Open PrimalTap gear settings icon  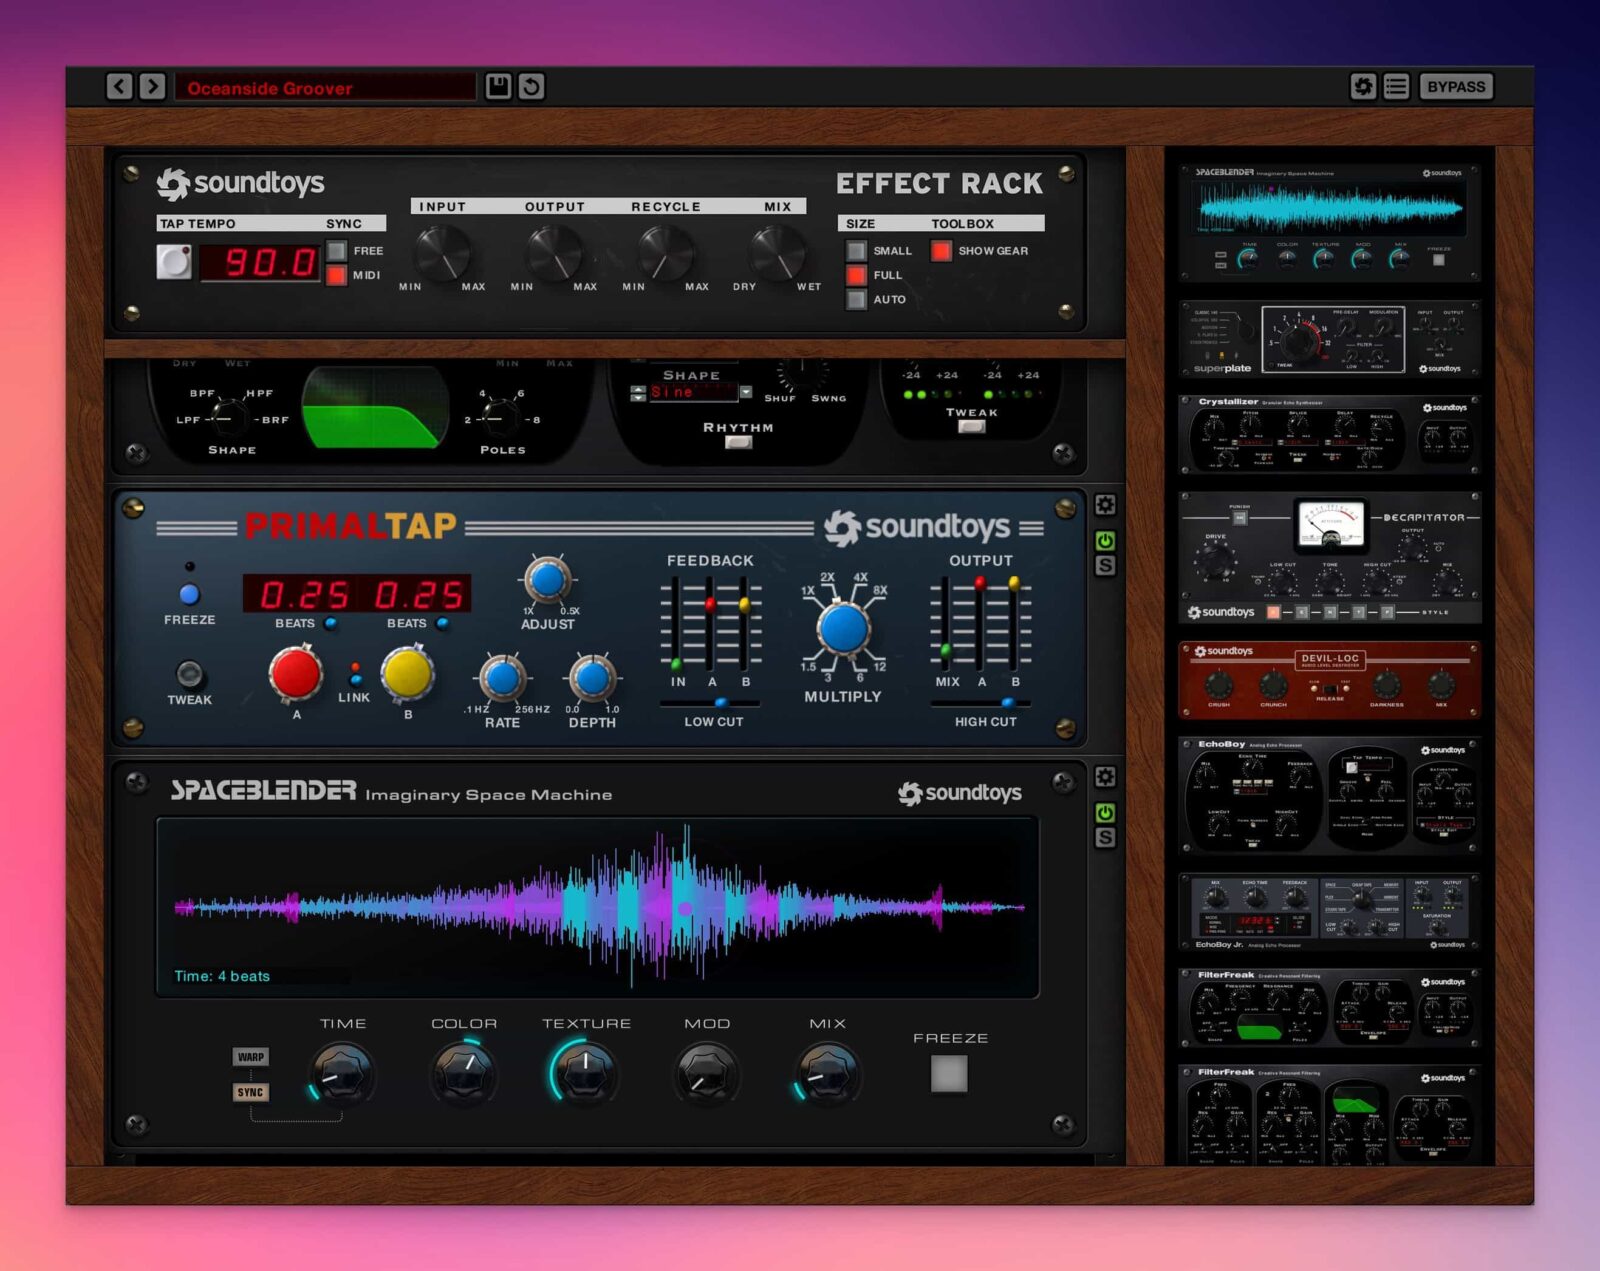(1105, 505)
